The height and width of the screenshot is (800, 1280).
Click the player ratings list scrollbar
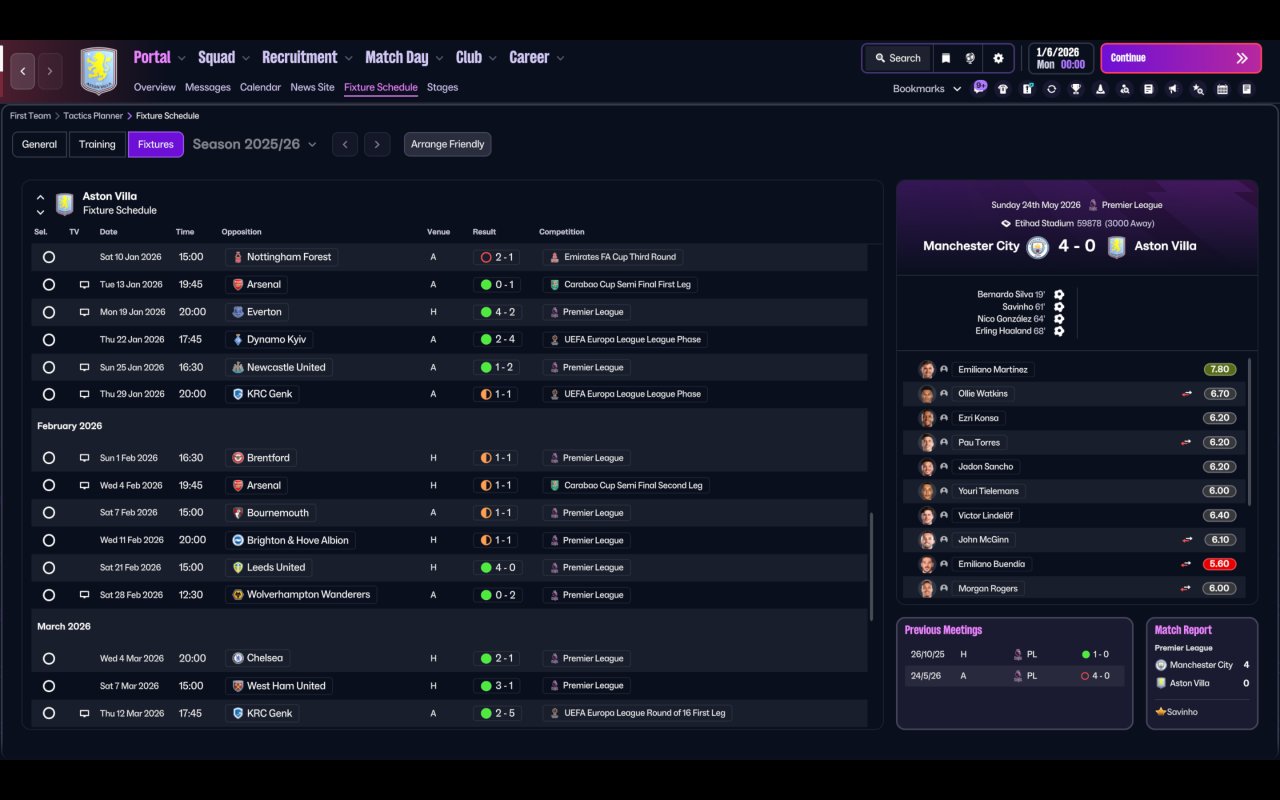1250,432
